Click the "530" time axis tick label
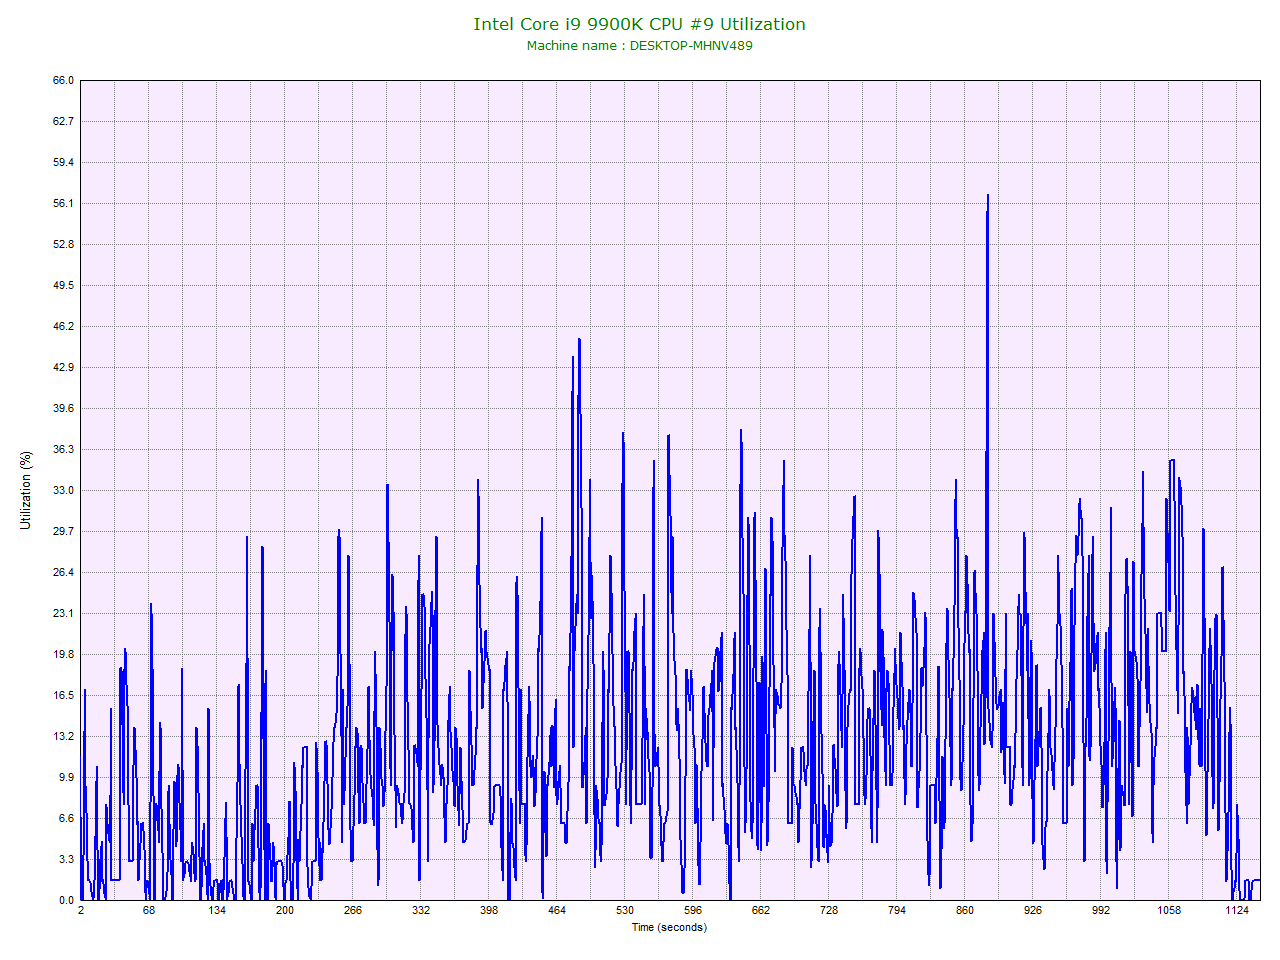 pyautogui.click(x=625, y=911)
